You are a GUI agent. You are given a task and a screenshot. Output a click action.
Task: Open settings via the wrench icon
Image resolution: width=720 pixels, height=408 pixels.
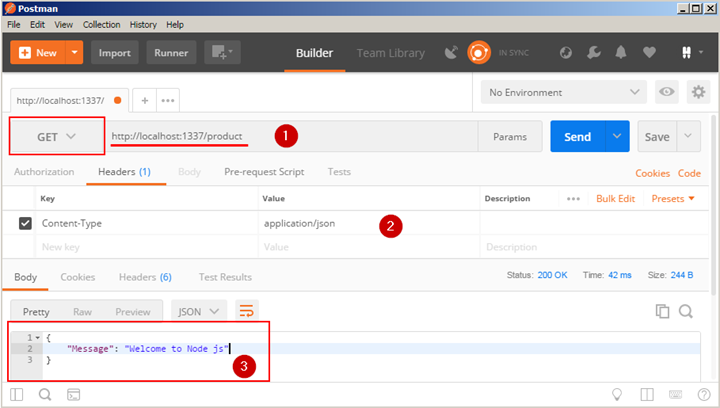(x=593, y=53)
